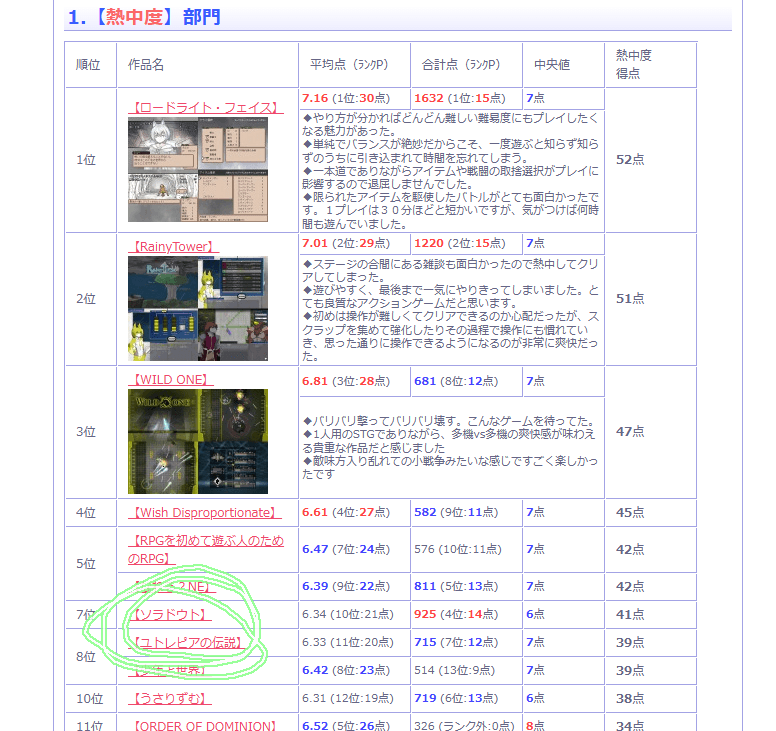Click the RainyTower title link

(174, 246)
